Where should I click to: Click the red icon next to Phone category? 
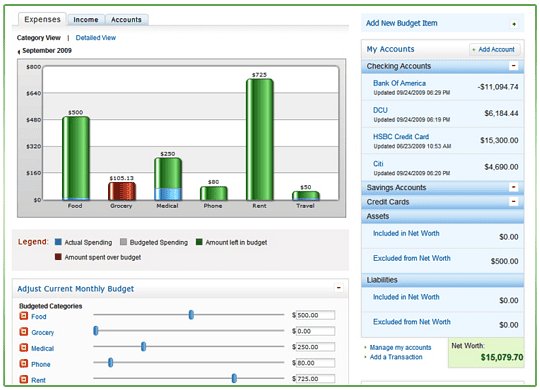pos(23,363)
